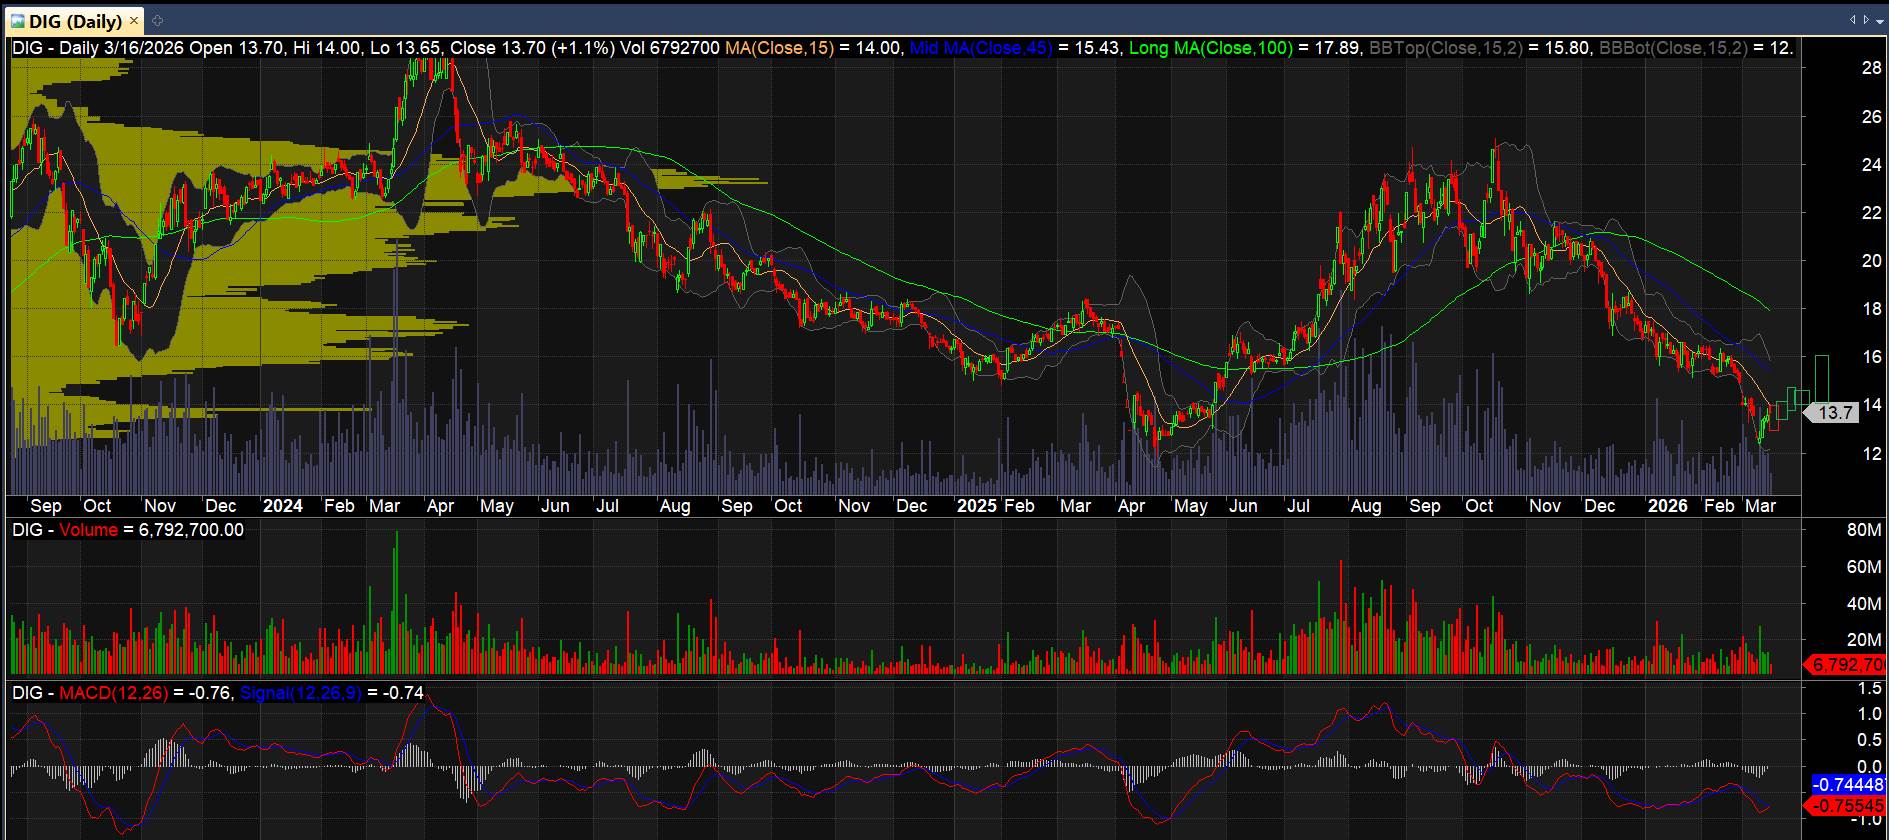Viewport: 1889px width, 840px height.
Task: Click the Long MA(Close,100) legend label
Action: point(1210,48)
